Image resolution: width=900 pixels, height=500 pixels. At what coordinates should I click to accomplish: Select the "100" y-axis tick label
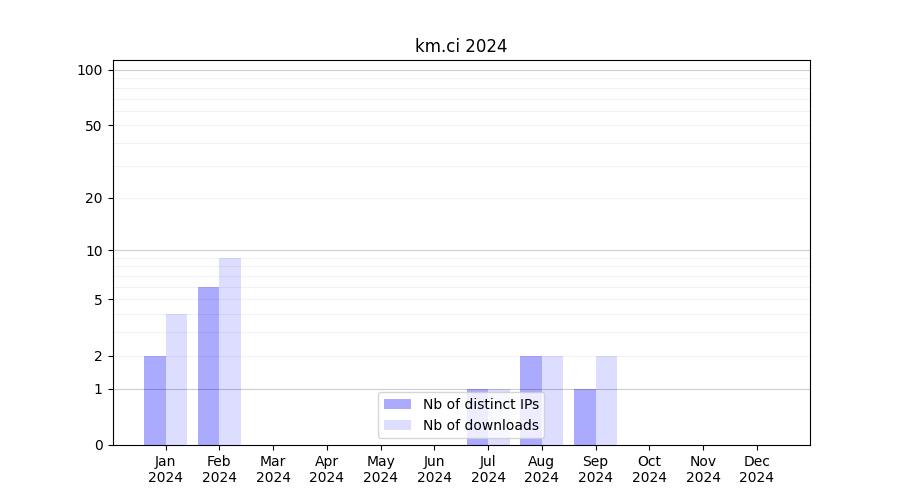pos(90,70)
